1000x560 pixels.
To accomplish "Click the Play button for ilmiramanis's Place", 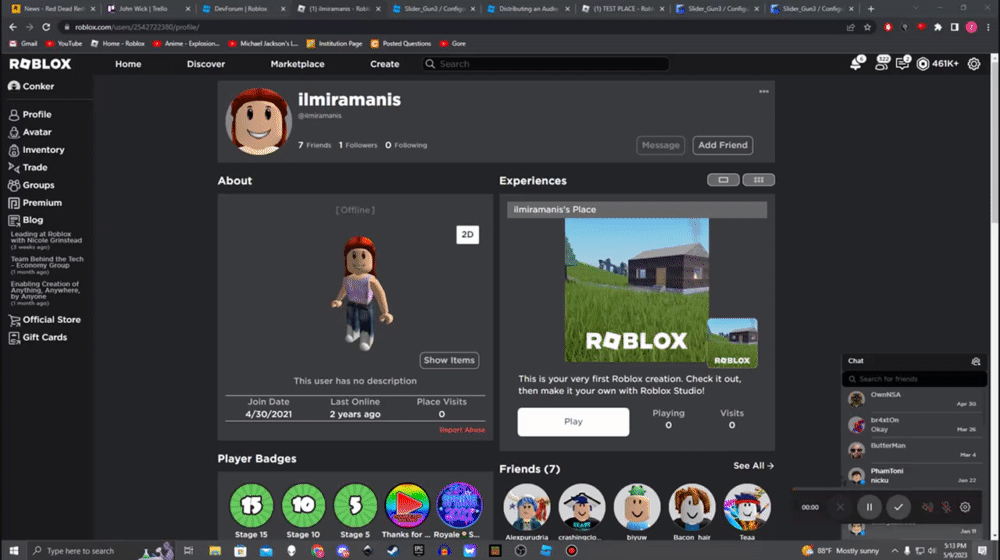I will point(573,422).
